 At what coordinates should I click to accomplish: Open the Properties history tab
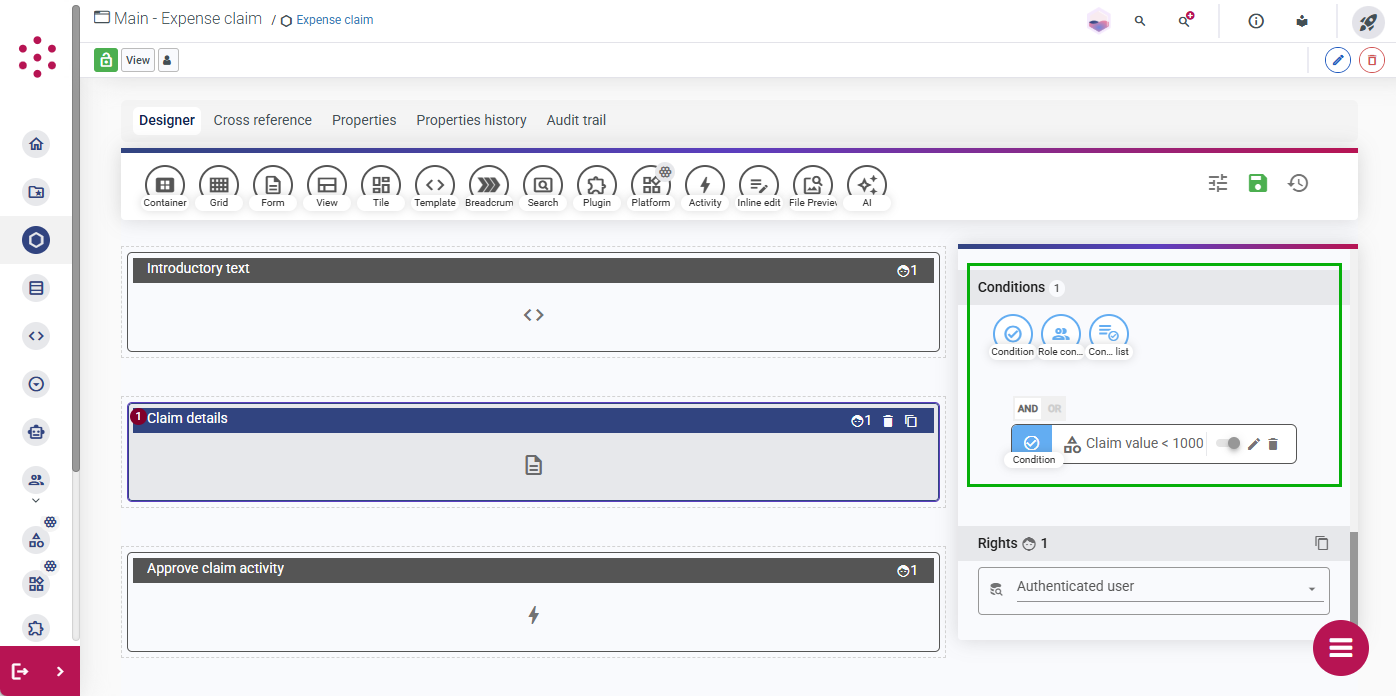click(x=471, y=120)
